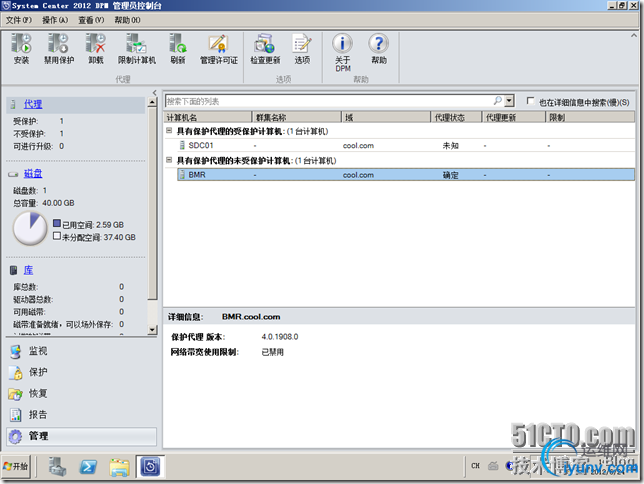Click the CH language indicator
Screen dimensions: 644x484
pos(476,466)
